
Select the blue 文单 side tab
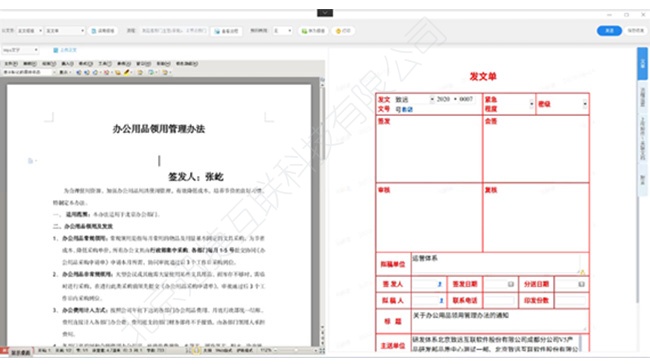[x=642, y=63]
